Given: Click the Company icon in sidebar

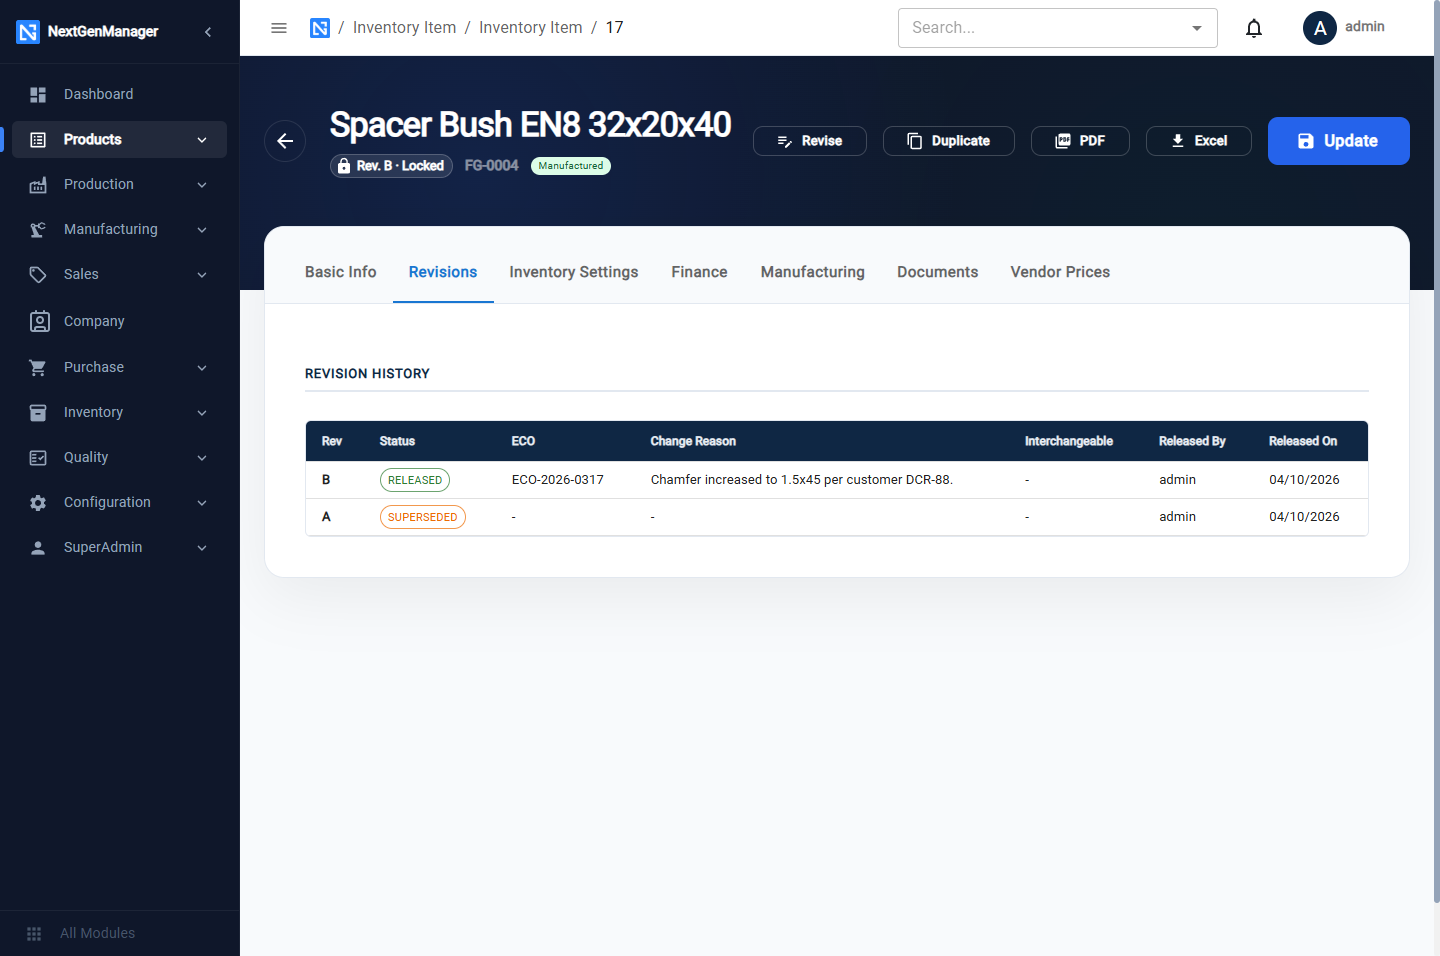Looking at the screenshot, I should (39, 321).
